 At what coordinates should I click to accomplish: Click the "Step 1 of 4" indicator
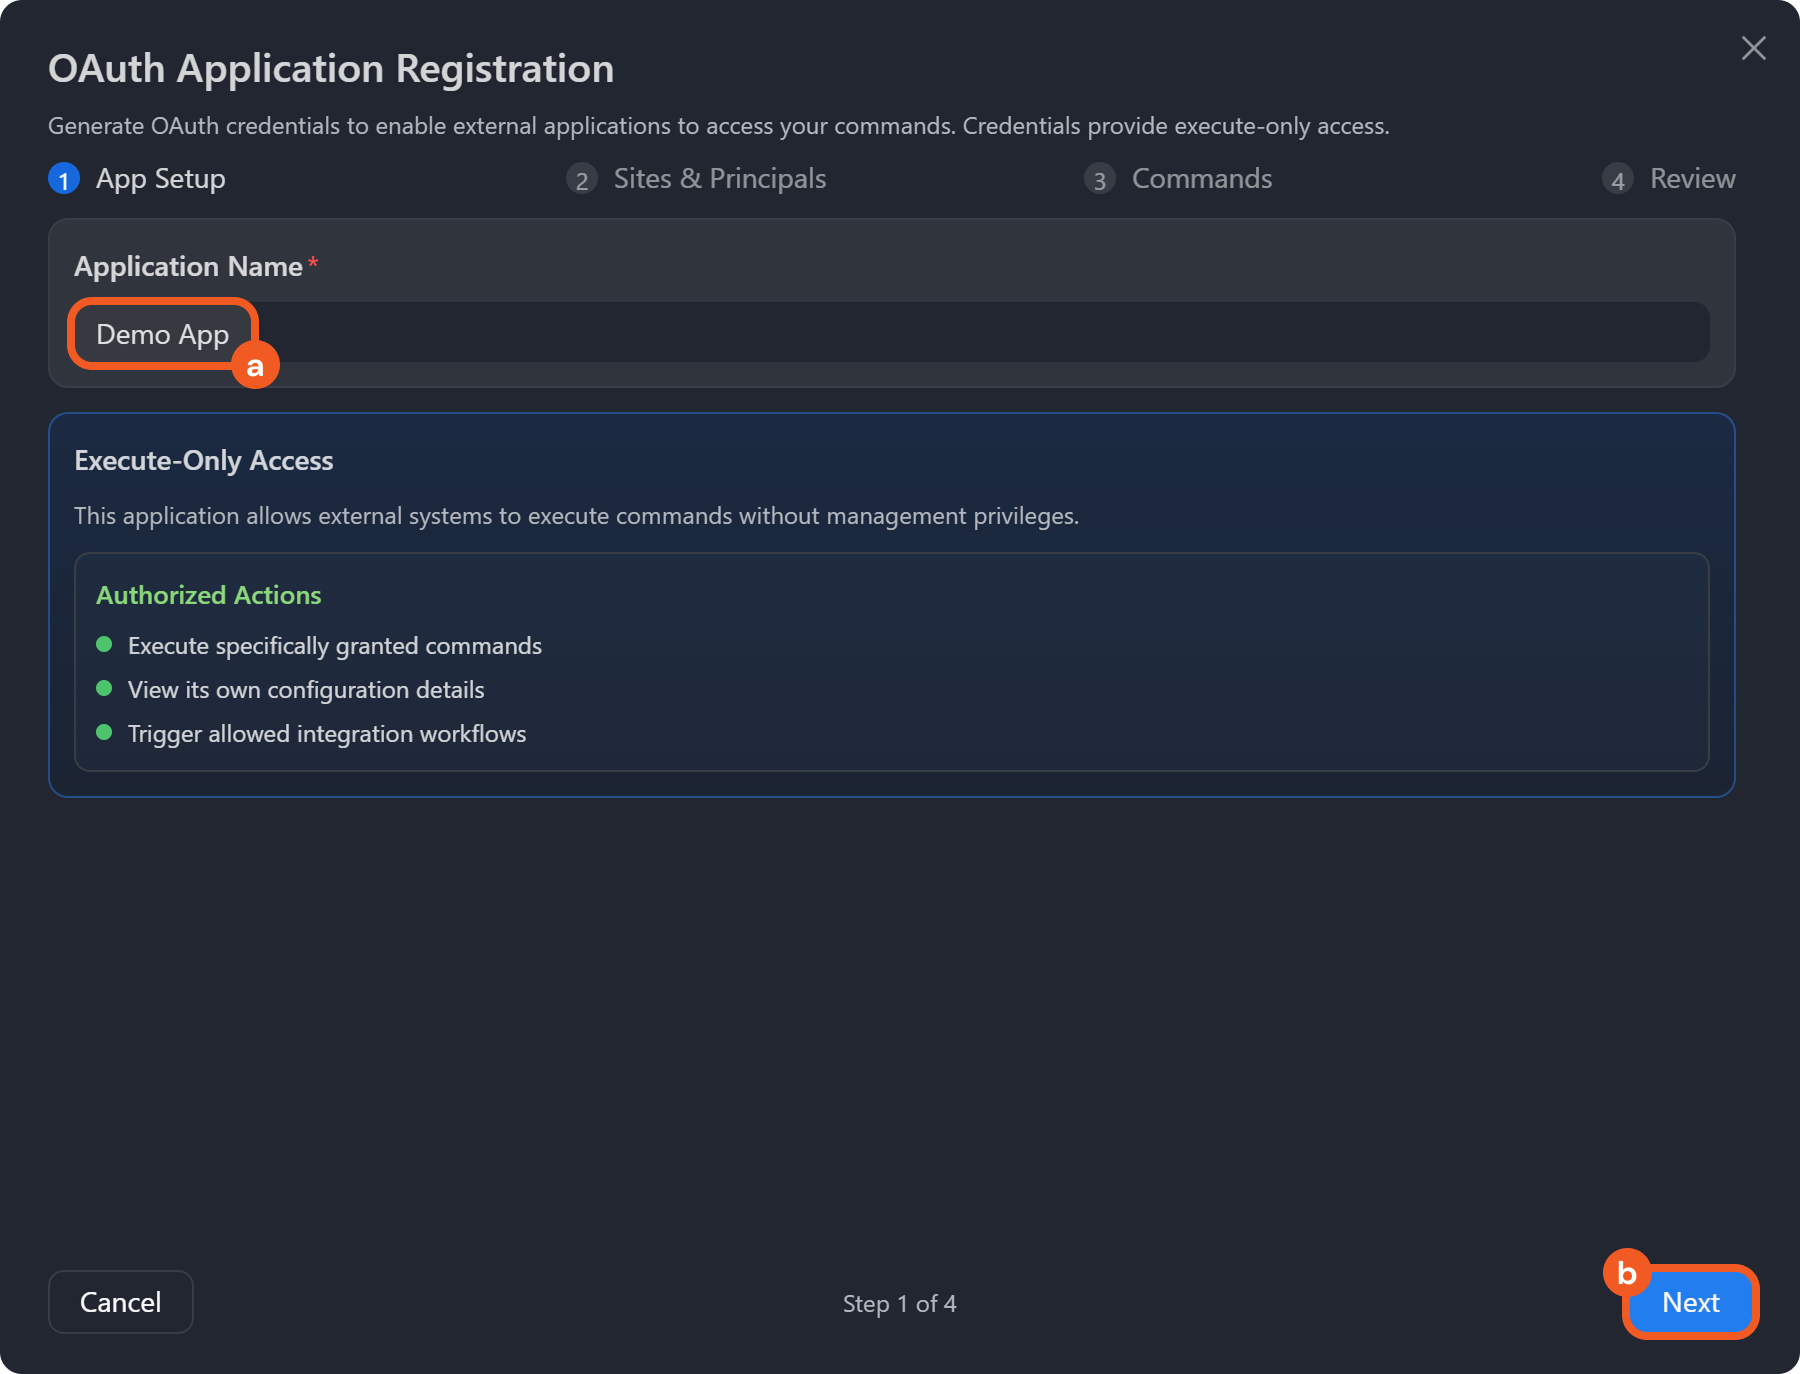coord(899,1303)
